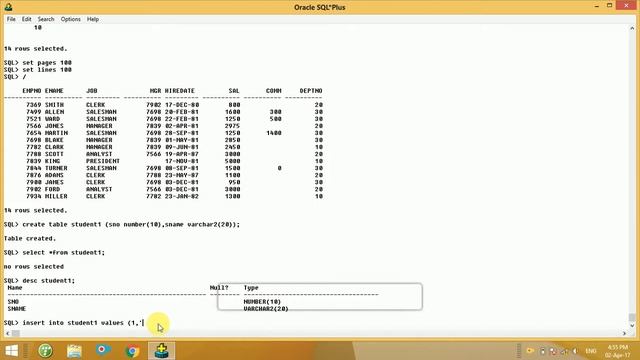Click the SNAME column name
640x360 pixels.
pos(17,309)
